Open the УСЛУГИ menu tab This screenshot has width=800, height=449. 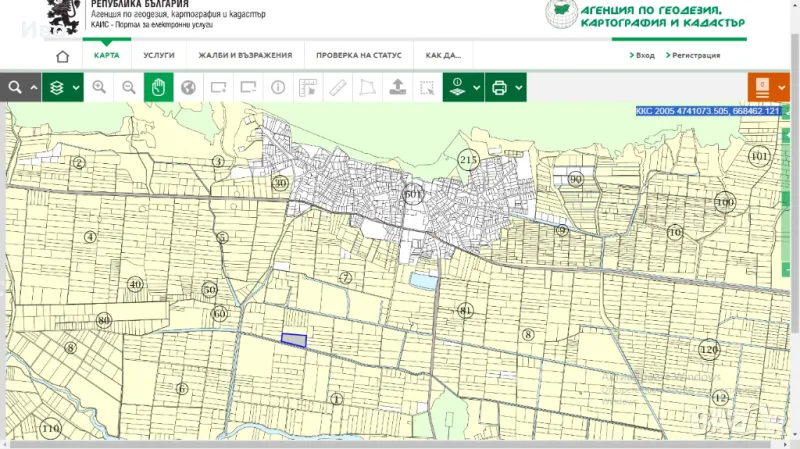(x=159, y=56)
